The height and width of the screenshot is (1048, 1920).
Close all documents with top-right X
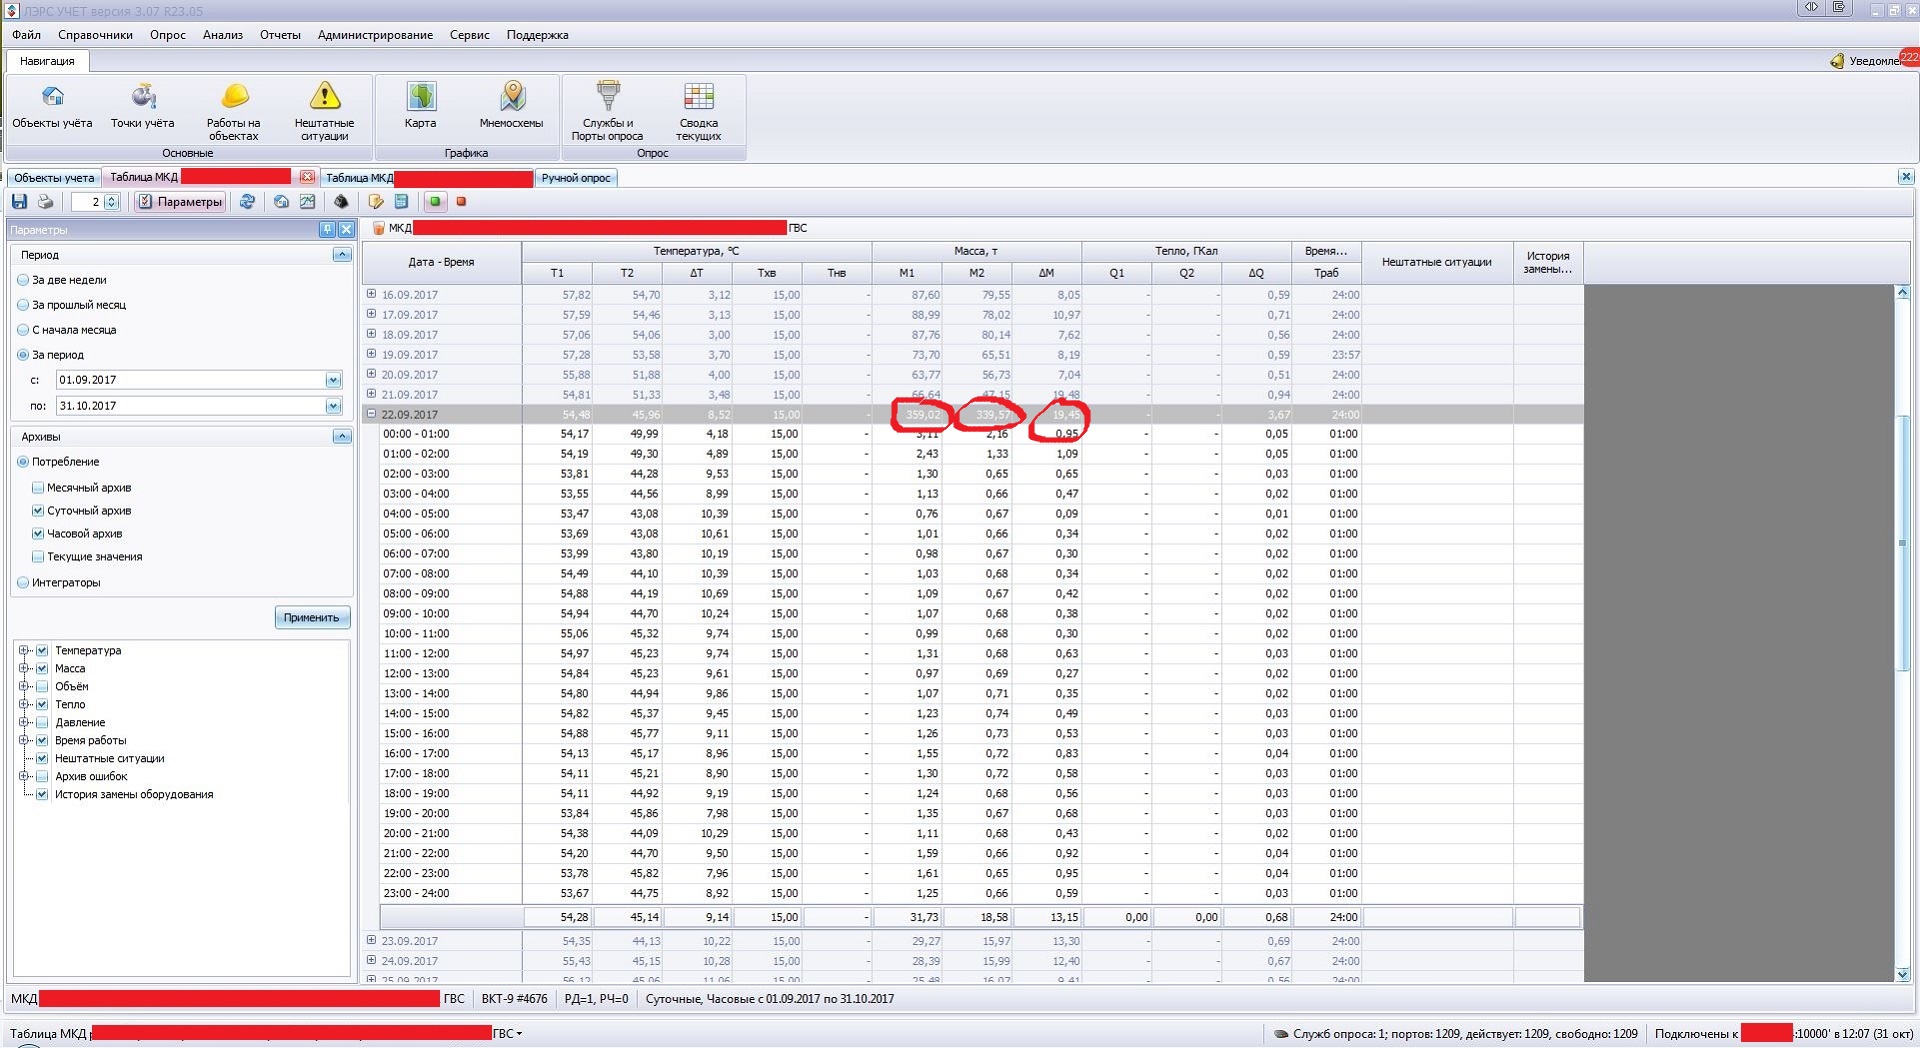tap(1906, 177)
